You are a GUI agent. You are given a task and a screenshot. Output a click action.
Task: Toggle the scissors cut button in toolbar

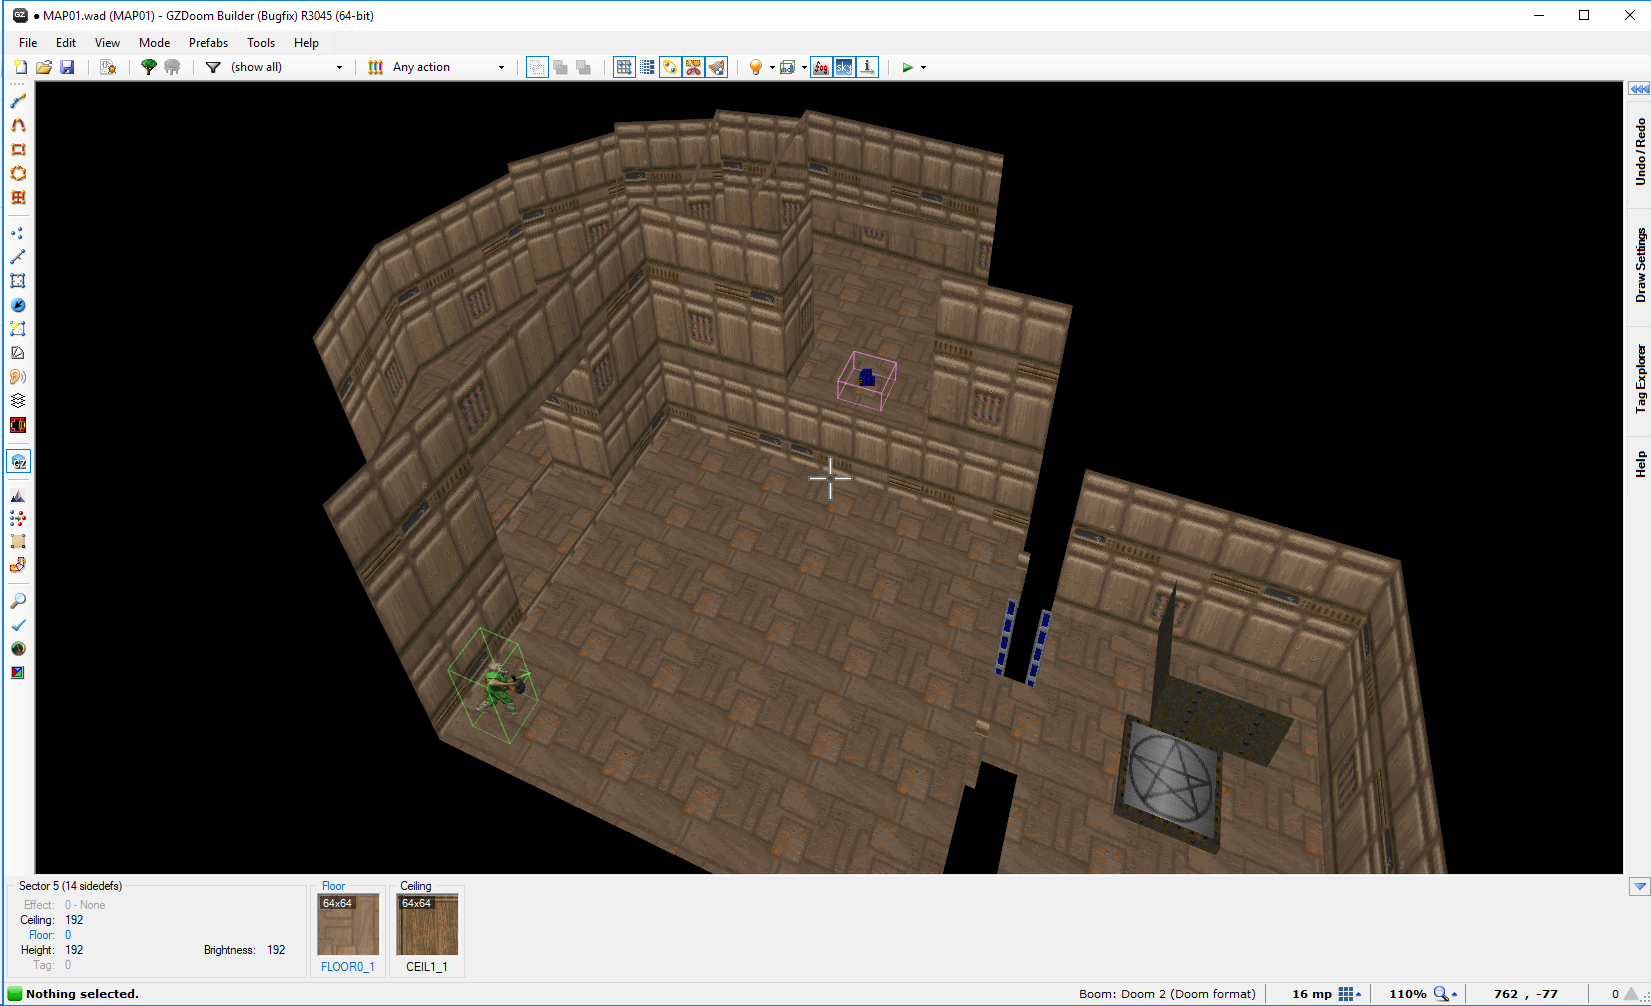click(693, 67)
